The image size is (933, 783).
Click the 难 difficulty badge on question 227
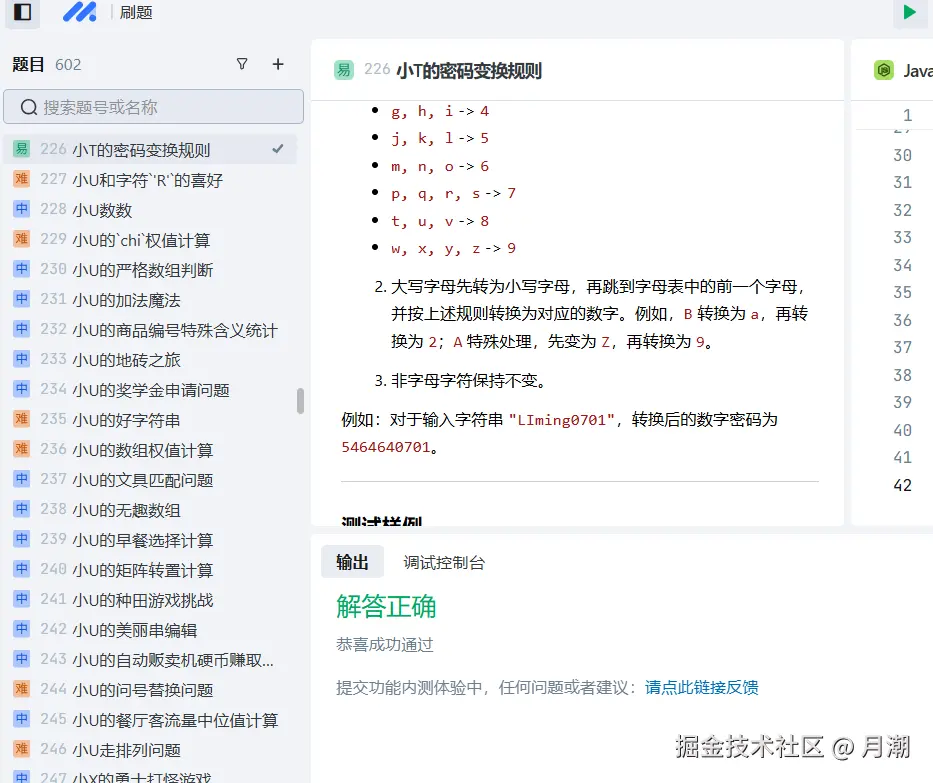(x=22, y=179)
